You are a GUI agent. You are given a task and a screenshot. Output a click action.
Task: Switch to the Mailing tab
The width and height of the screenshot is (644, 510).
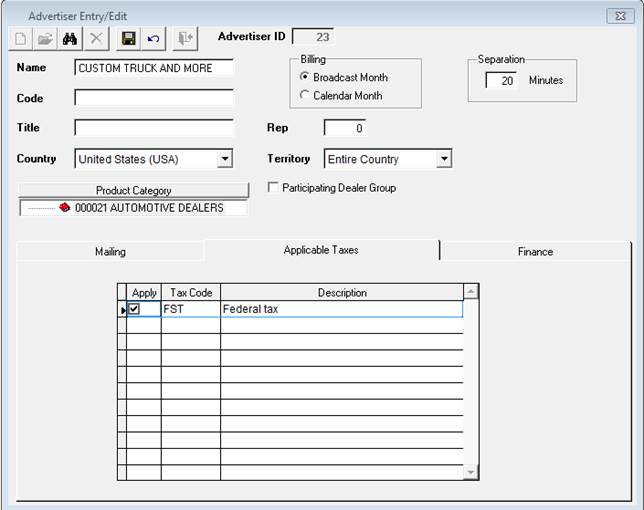click(x=110, y=251)
